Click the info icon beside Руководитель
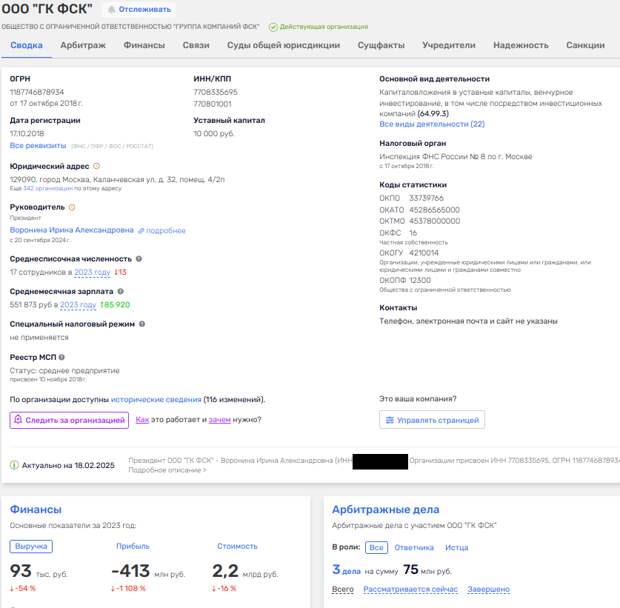The height and width of the screenshot is (608, 620). (72, 207)
